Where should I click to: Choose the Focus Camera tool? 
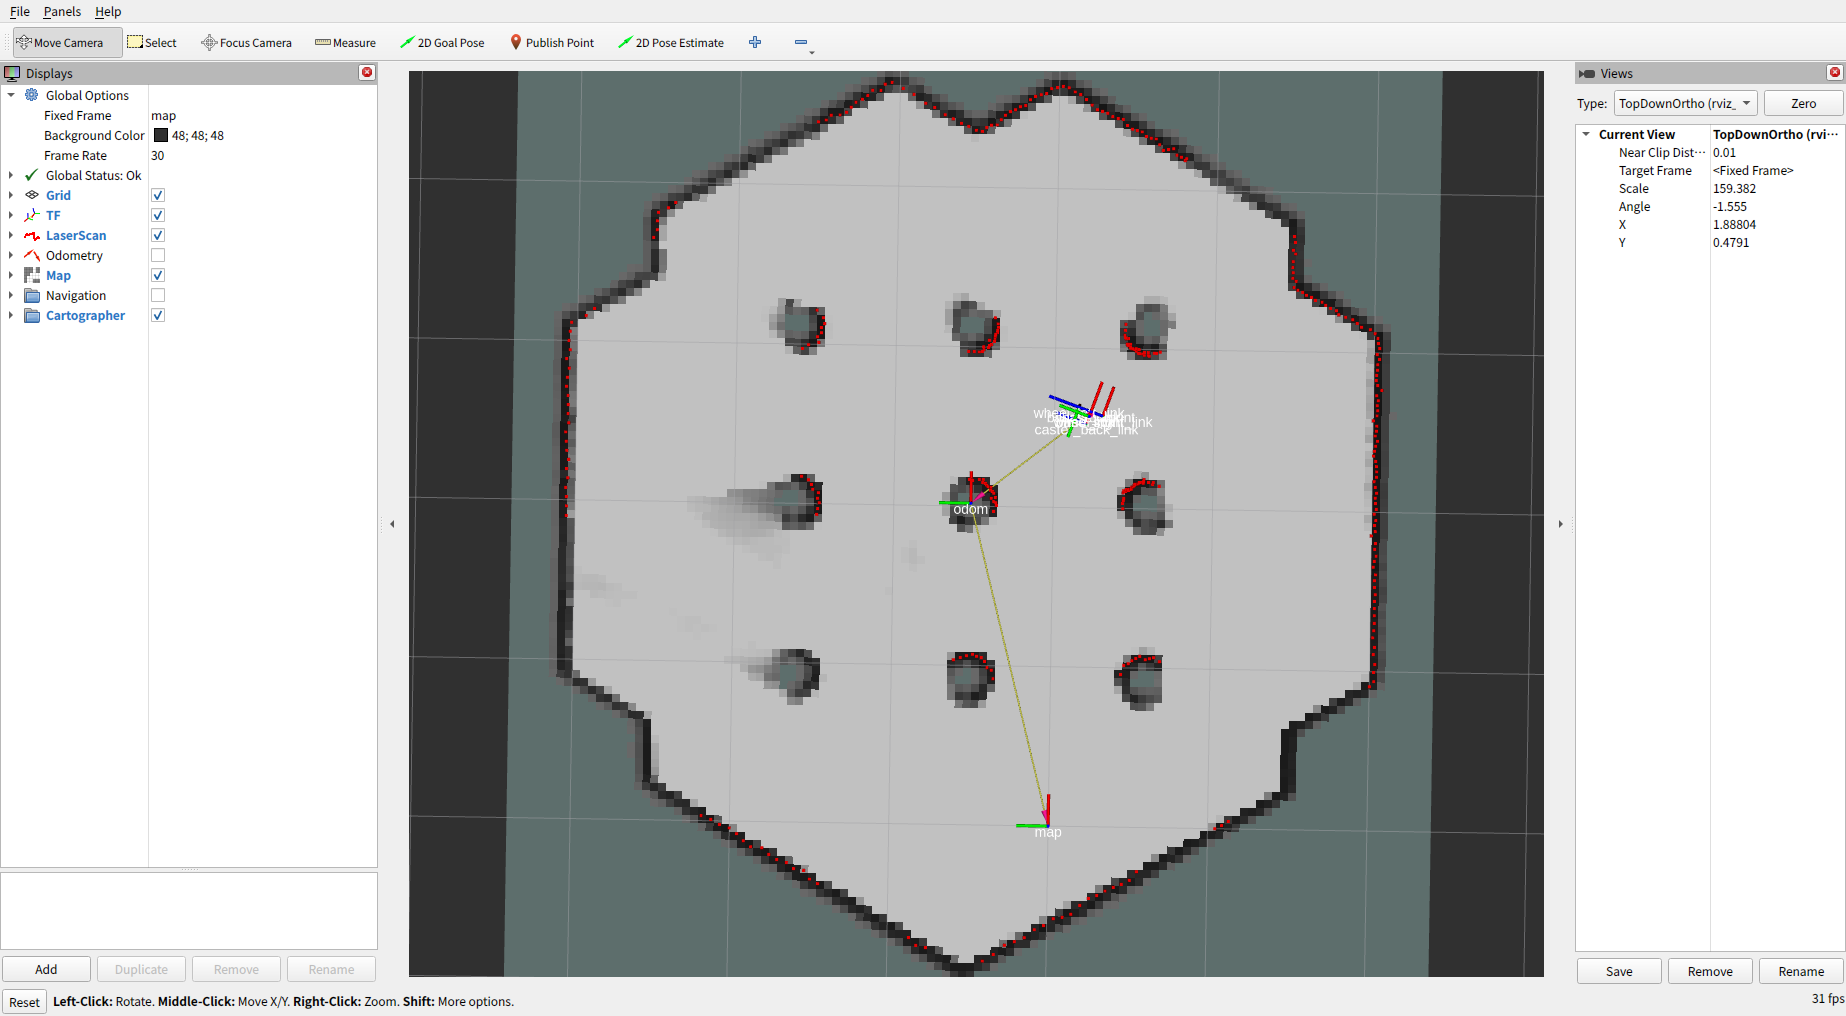pyautogui.click(x=246, y=42)
